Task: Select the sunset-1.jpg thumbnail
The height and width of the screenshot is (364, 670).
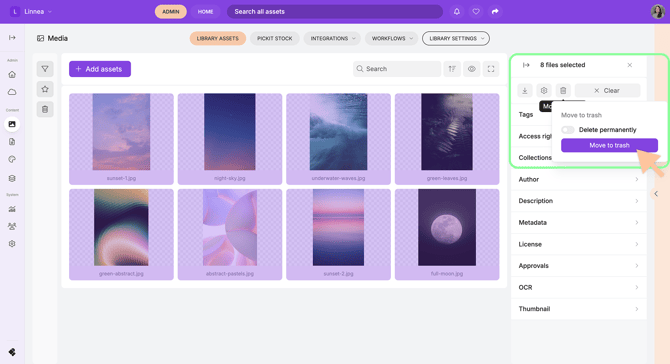Action: pos(121,139)
